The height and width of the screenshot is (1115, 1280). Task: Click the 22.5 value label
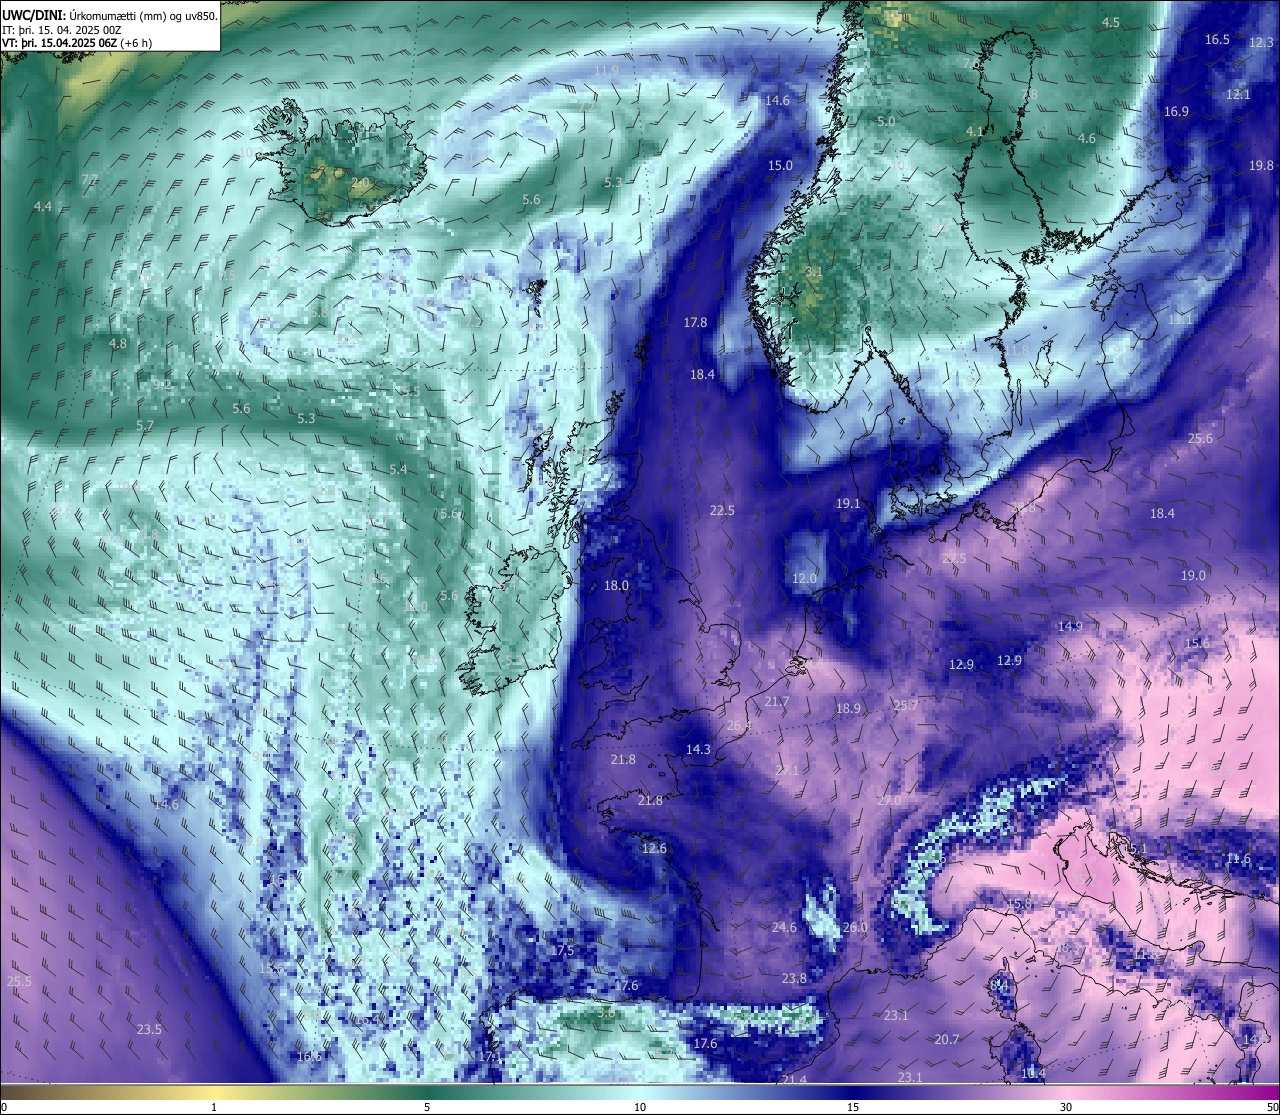point(722,510)
